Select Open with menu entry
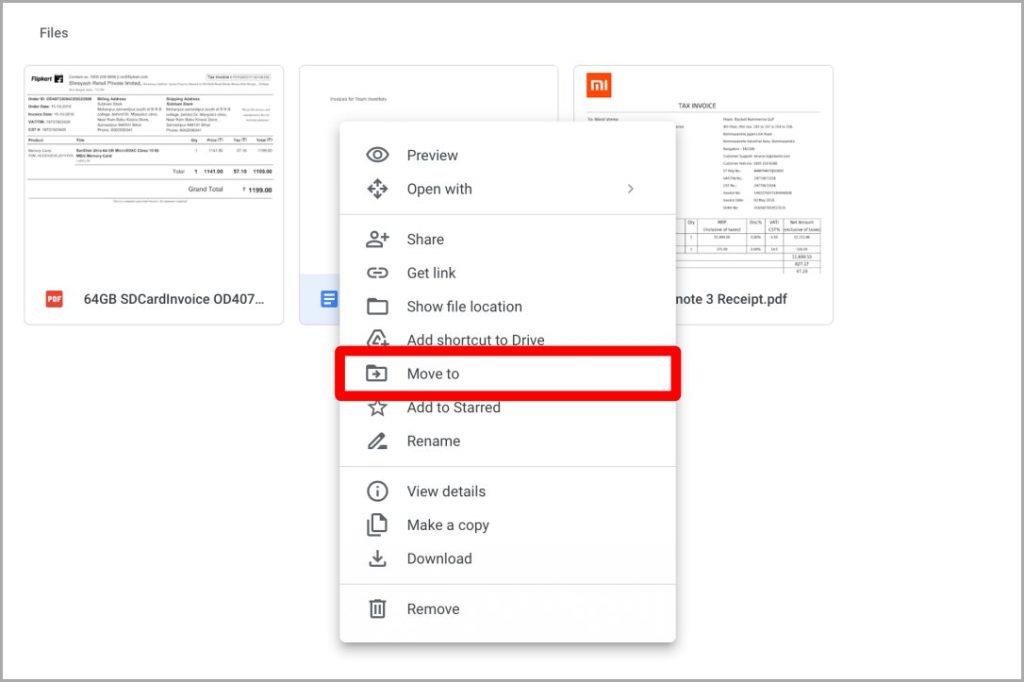Image resolution: width=1024 pixels, height=682 pixels. [507, 189]
